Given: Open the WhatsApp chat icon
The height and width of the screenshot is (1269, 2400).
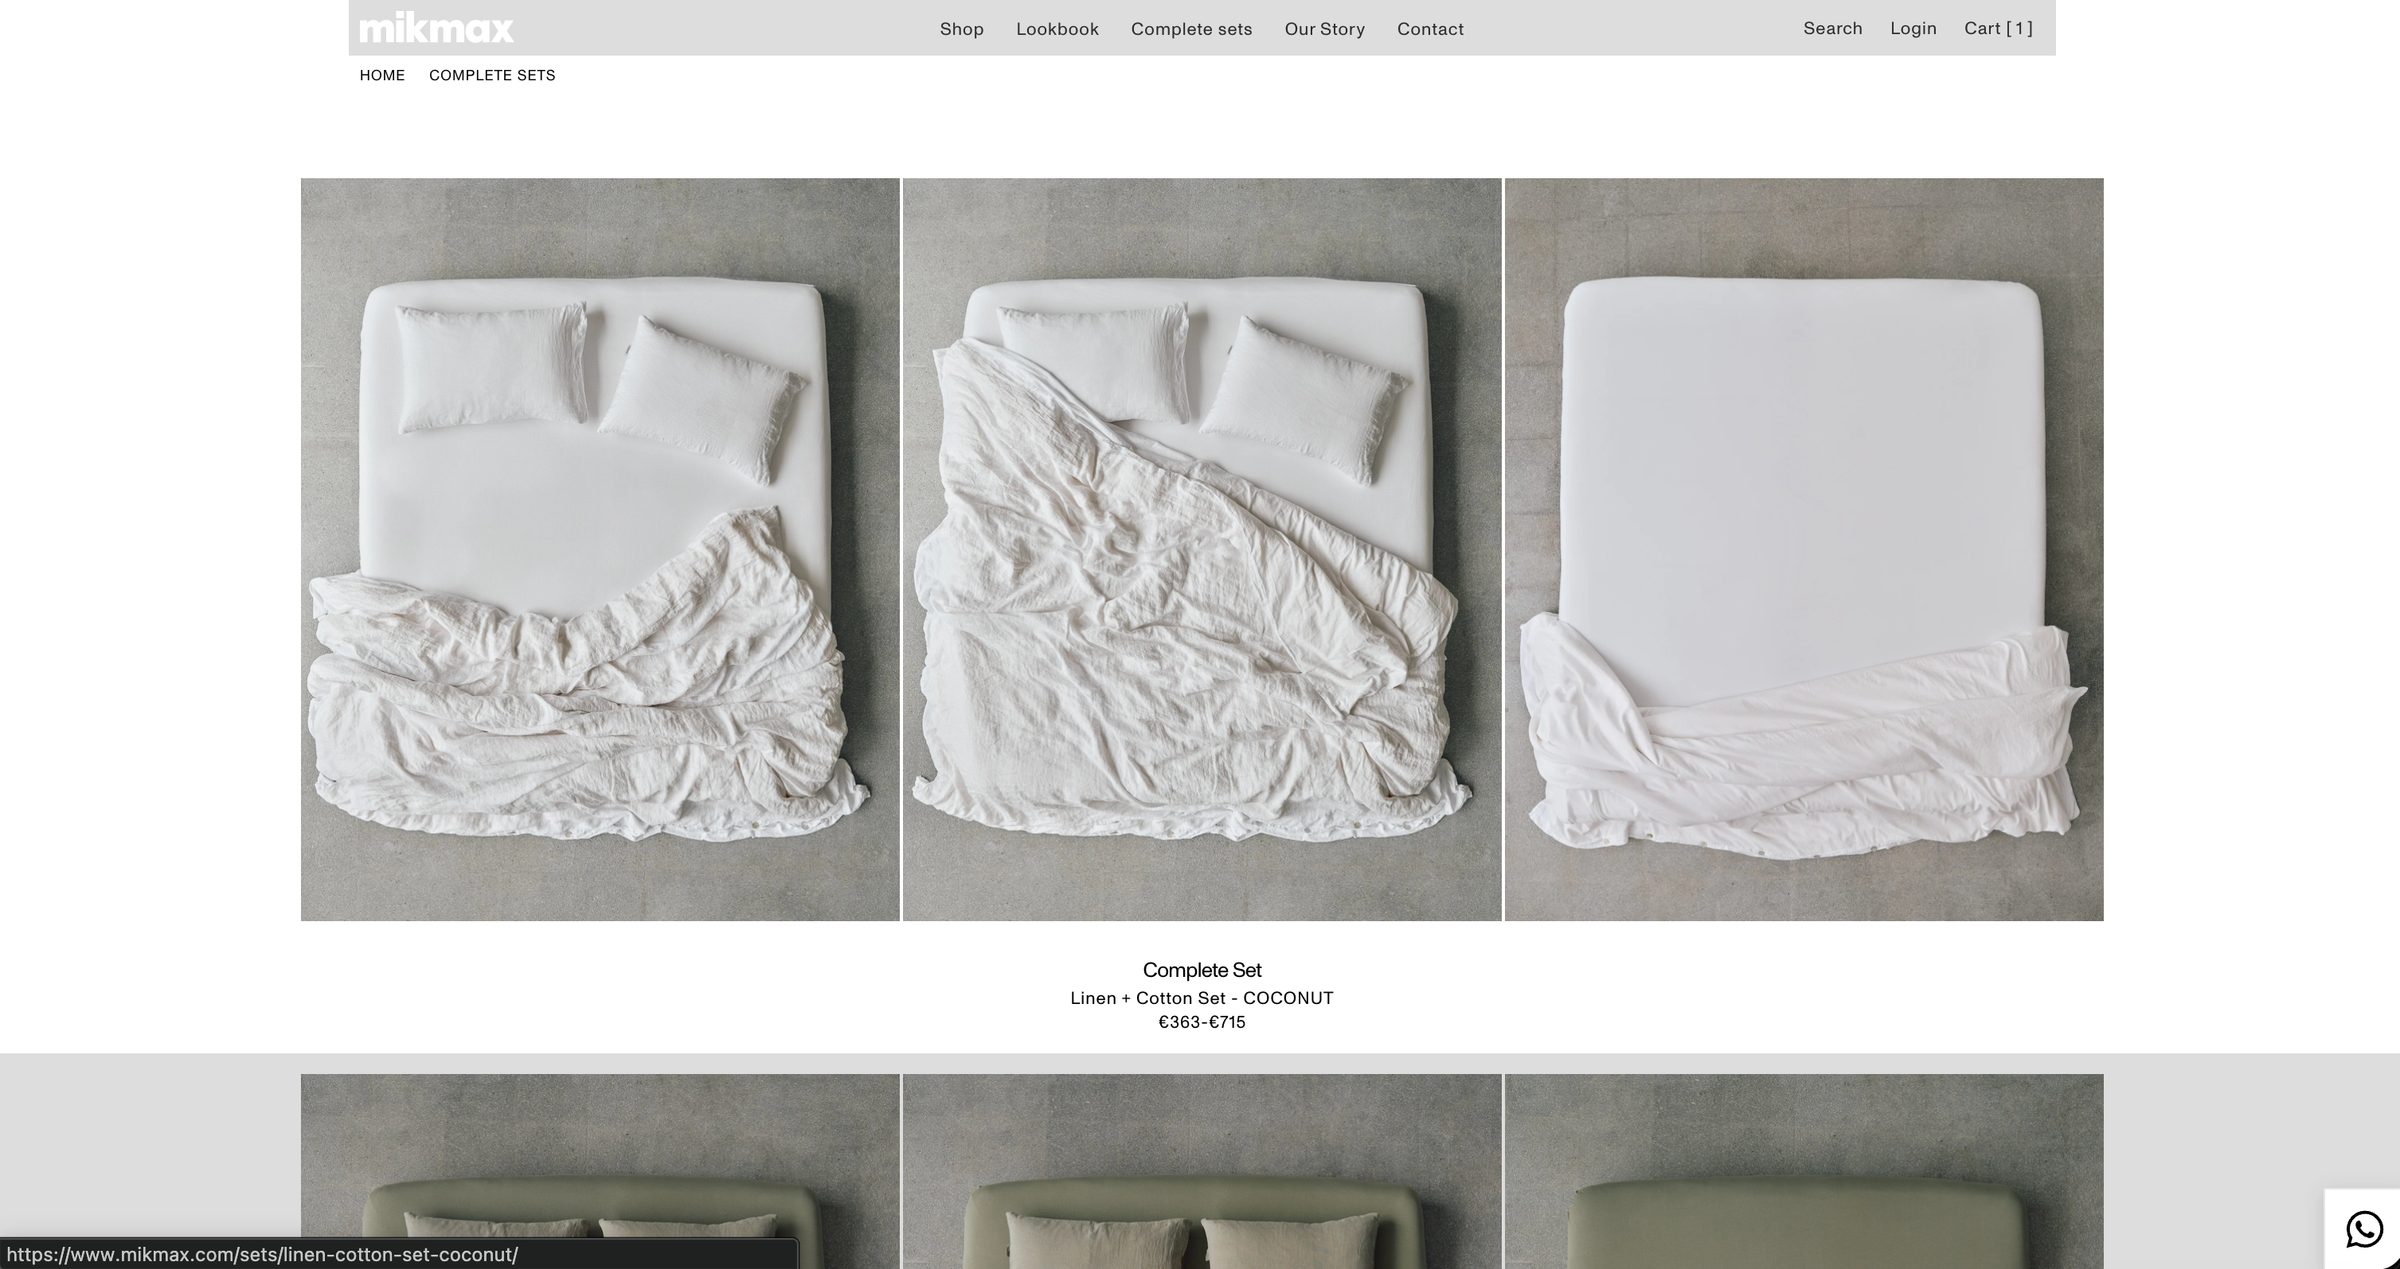Looking at the screenshot, I should click(2364, 1229).
